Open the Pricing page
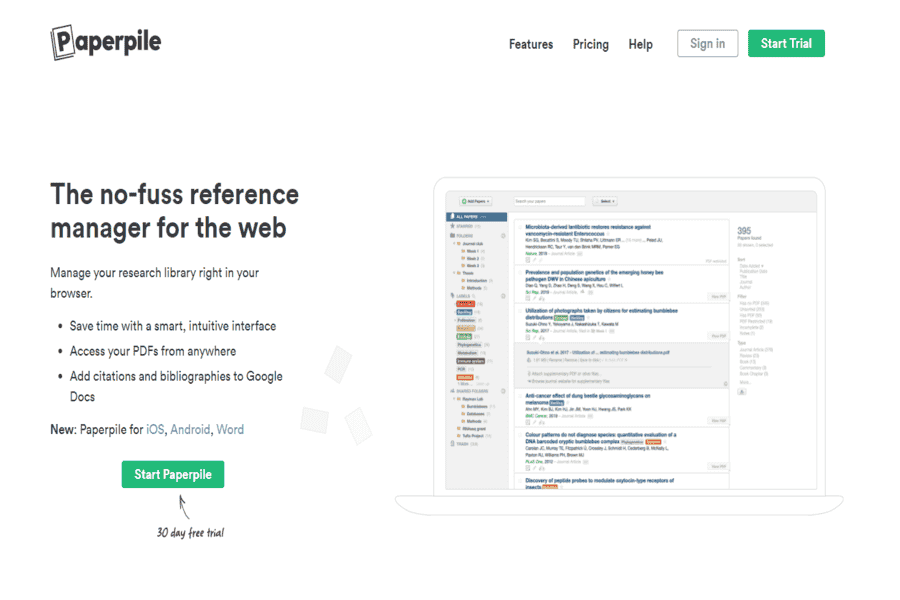 pos(591,44)
